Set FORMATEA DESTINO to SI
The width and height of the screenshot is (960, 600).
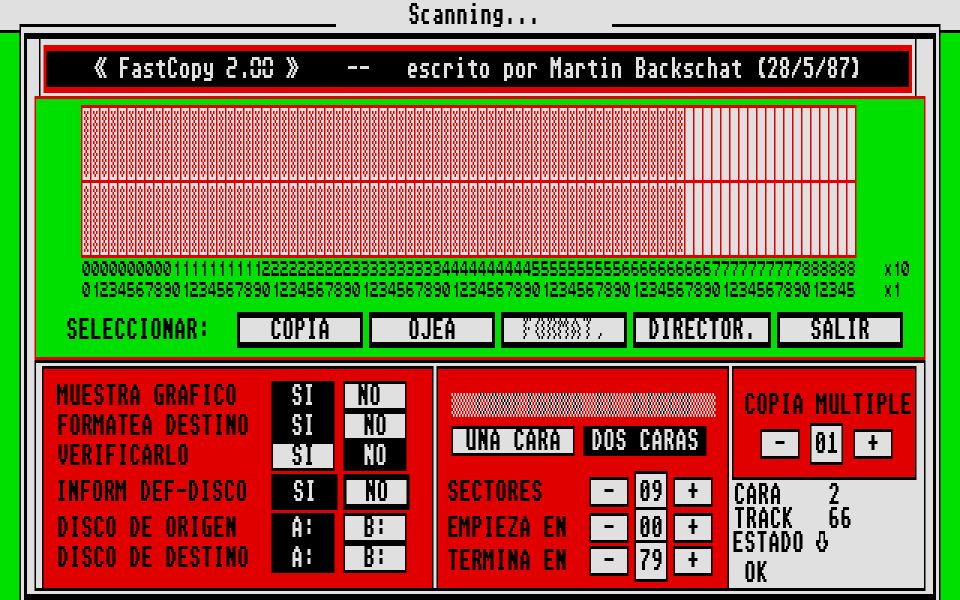[303, 425]
